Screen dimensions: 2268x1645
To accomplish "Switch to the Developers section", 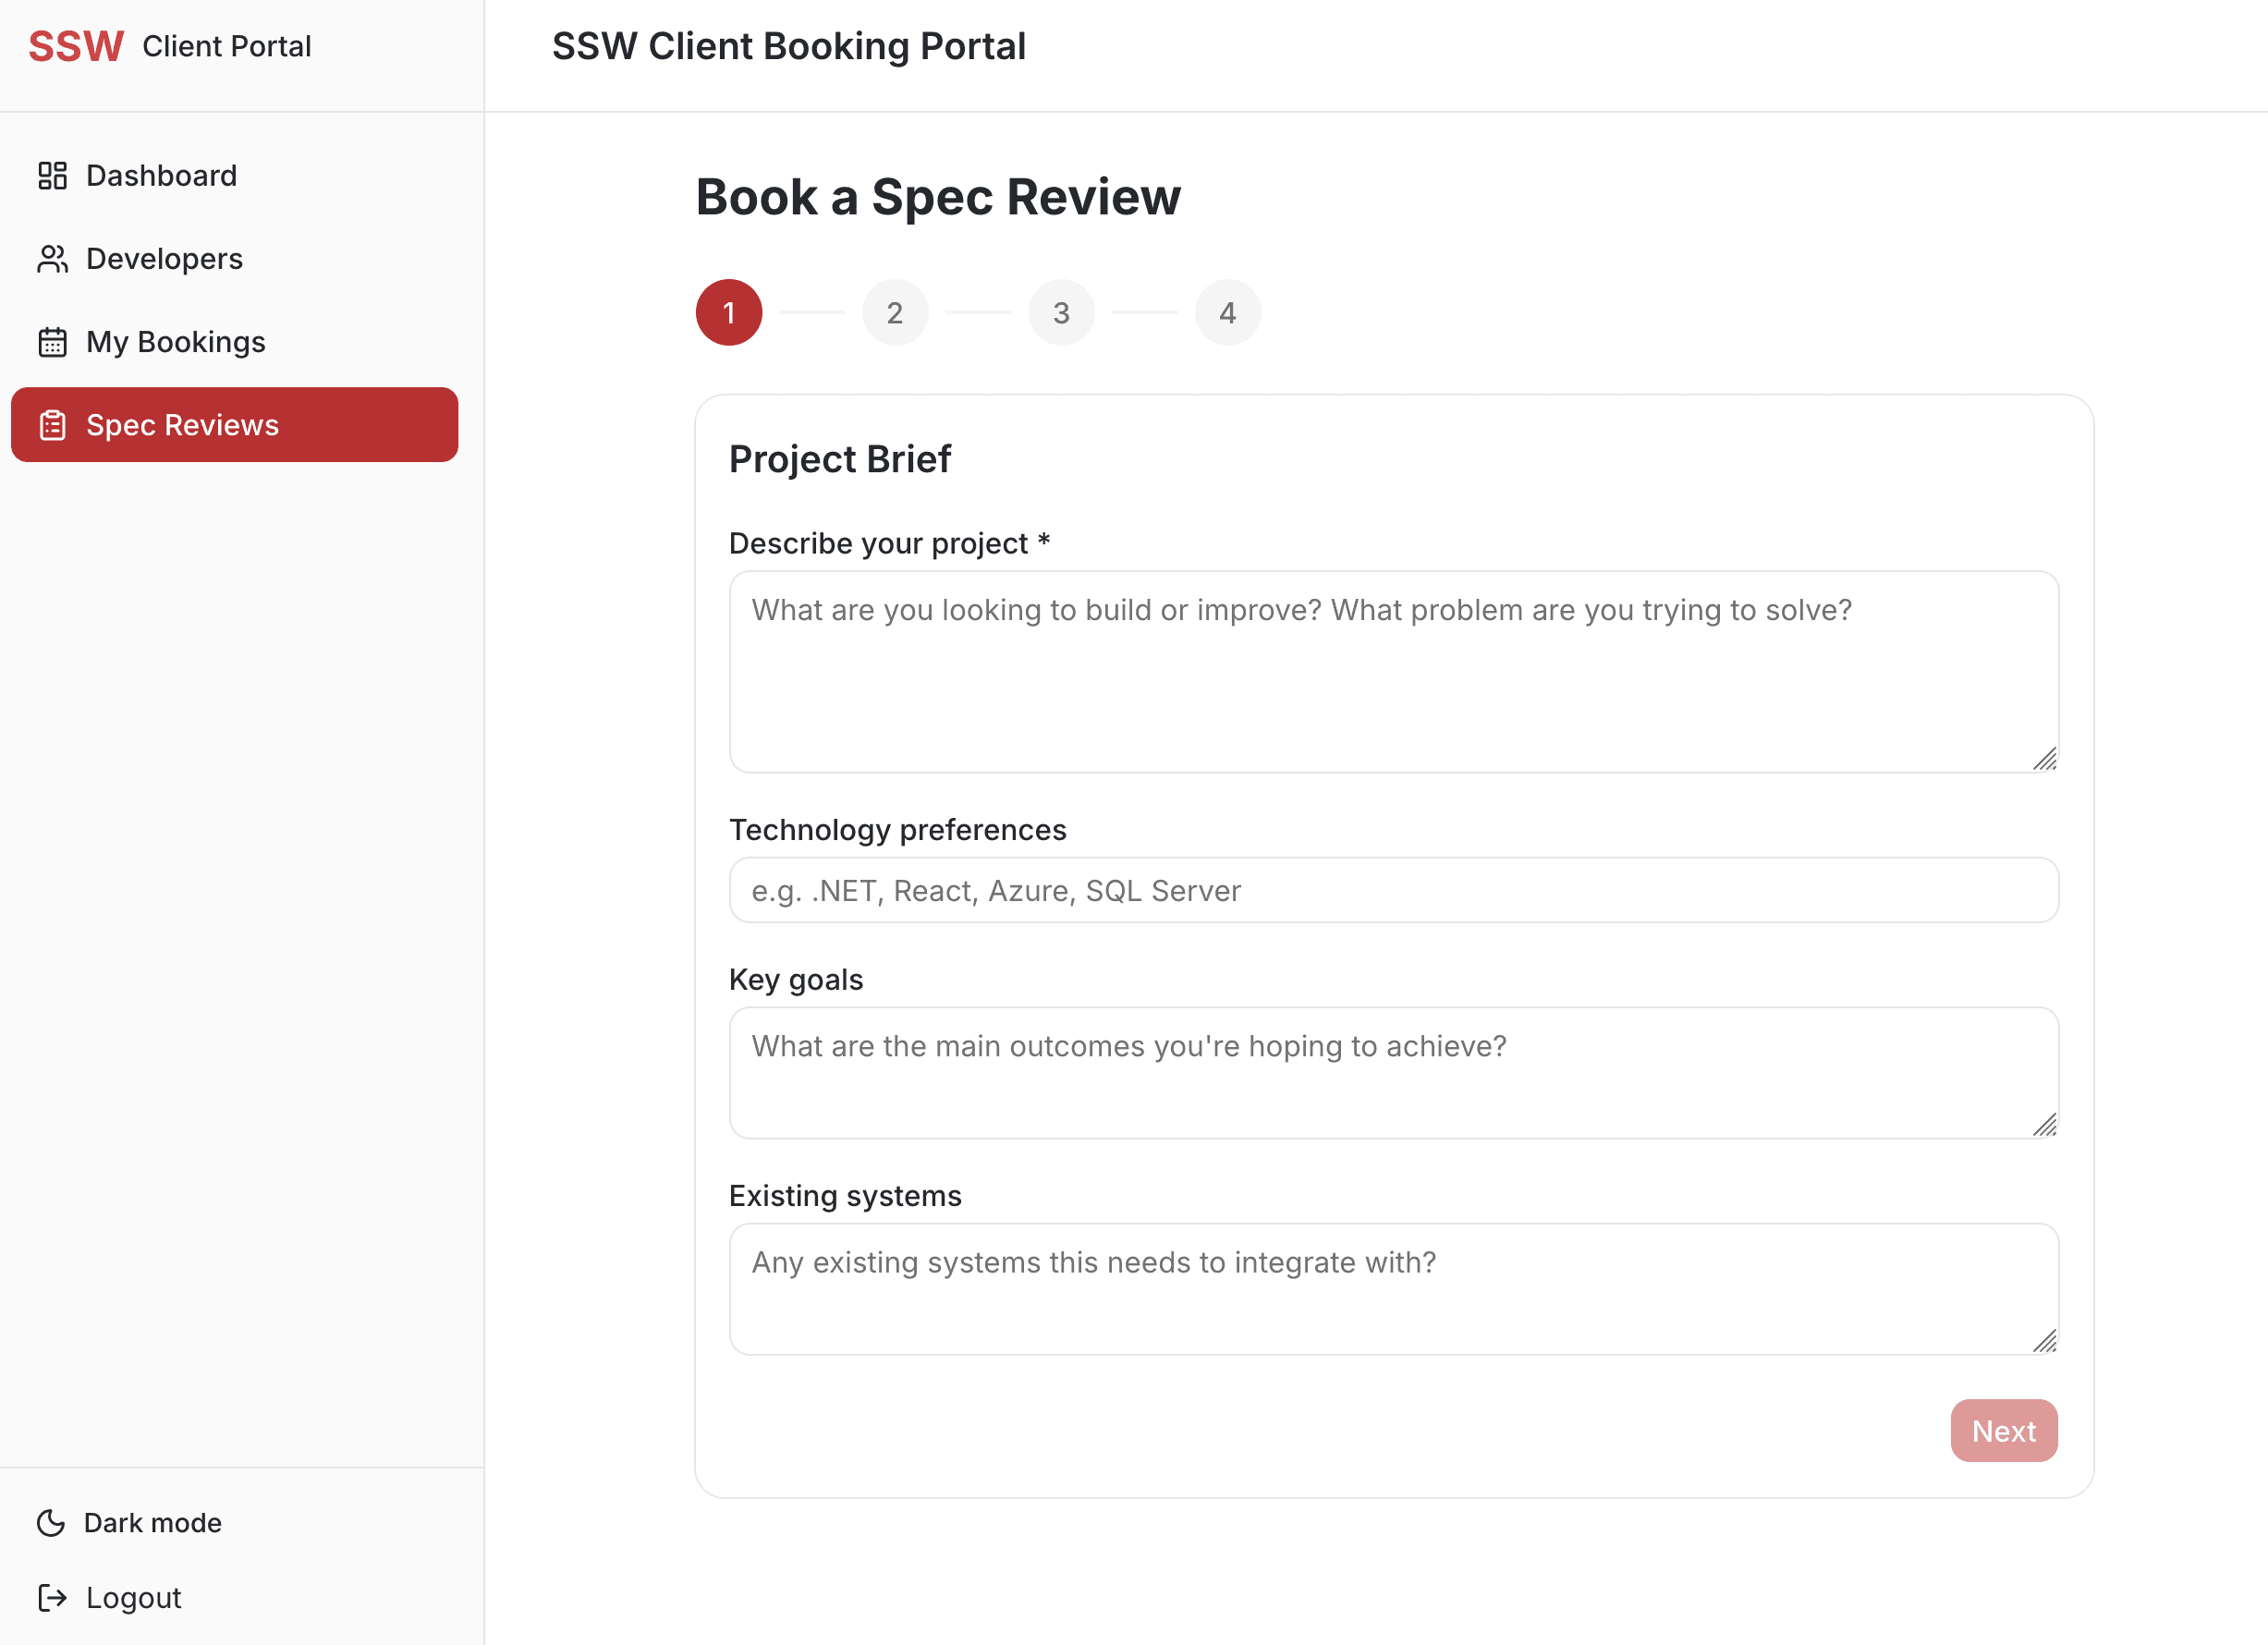I will point(164,258).
